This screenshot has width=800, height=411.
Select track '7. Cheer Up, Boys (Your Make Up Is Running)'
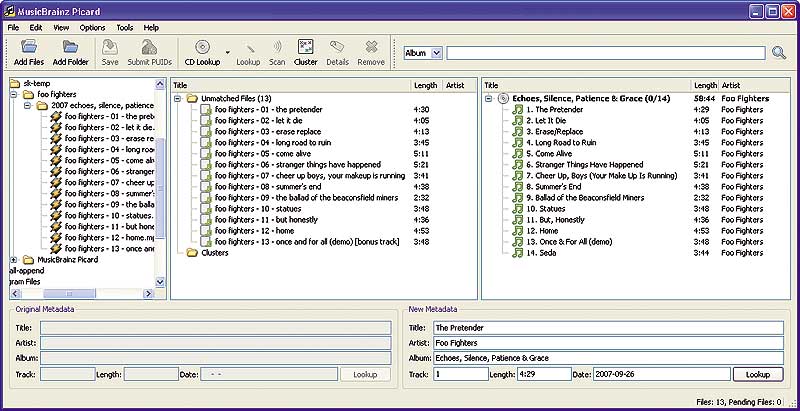coord(602,176)
